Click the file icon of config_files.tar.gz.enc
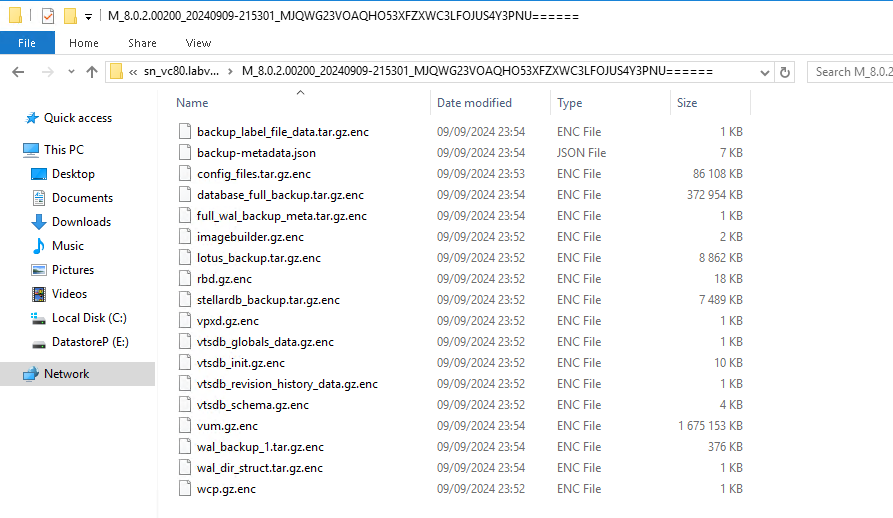This screenshot has height=518, width=893. [x=185, y=174]
